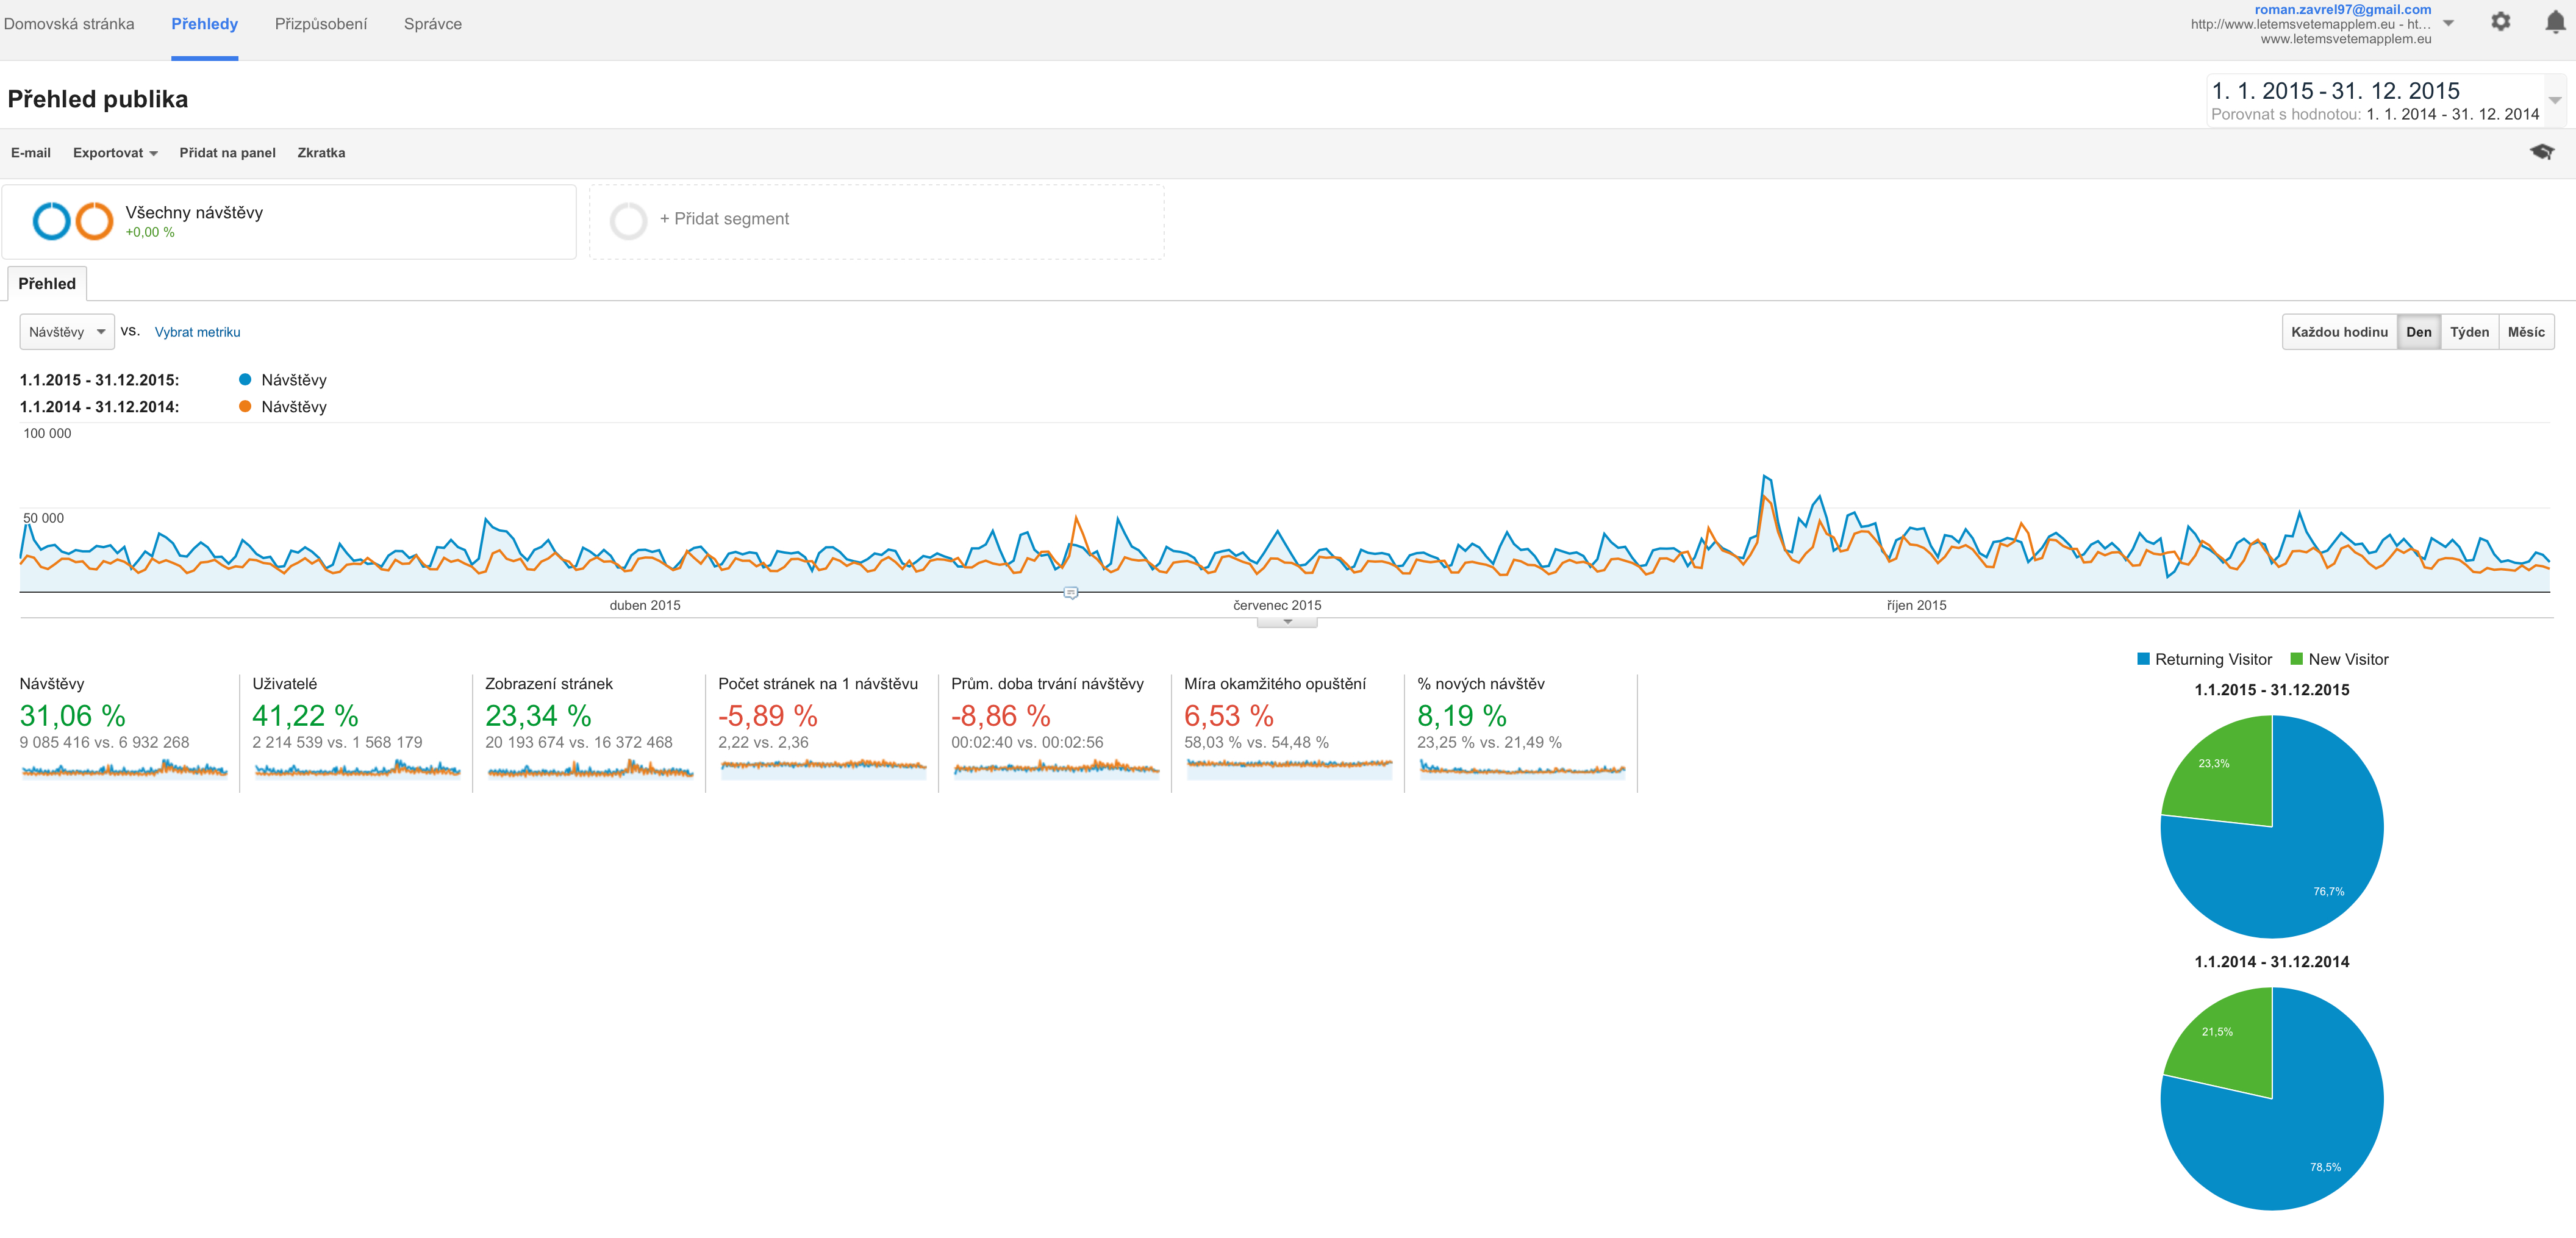
Task: Click the Uživatelé sparkline chart
Action: [x=357, y=769]
